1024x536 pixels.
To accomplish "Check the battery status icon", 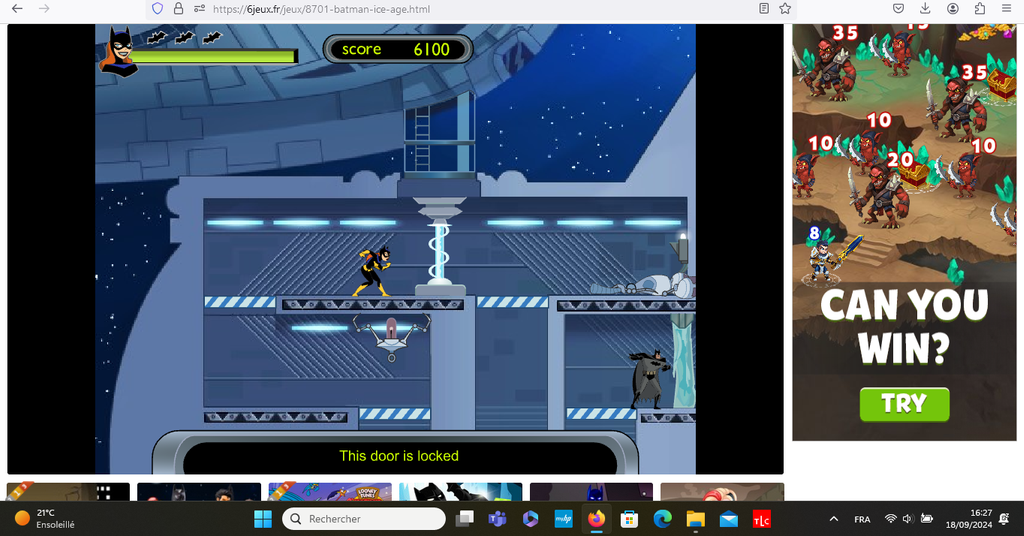I will click(x=926, y=519).
